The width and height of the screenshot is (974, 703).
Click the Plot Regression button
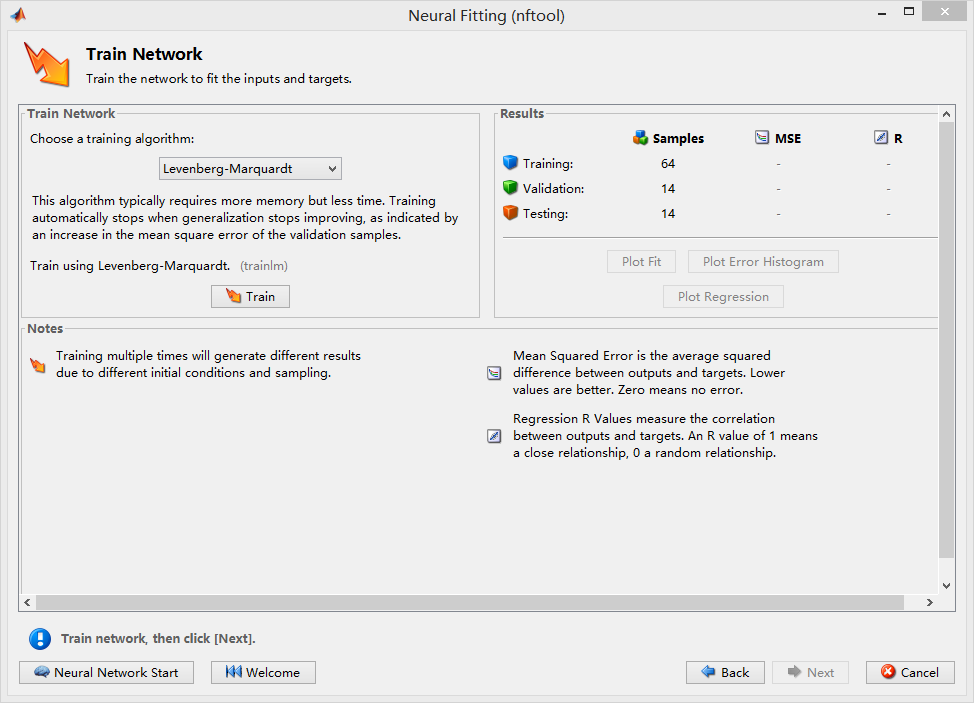click(723, 297)
